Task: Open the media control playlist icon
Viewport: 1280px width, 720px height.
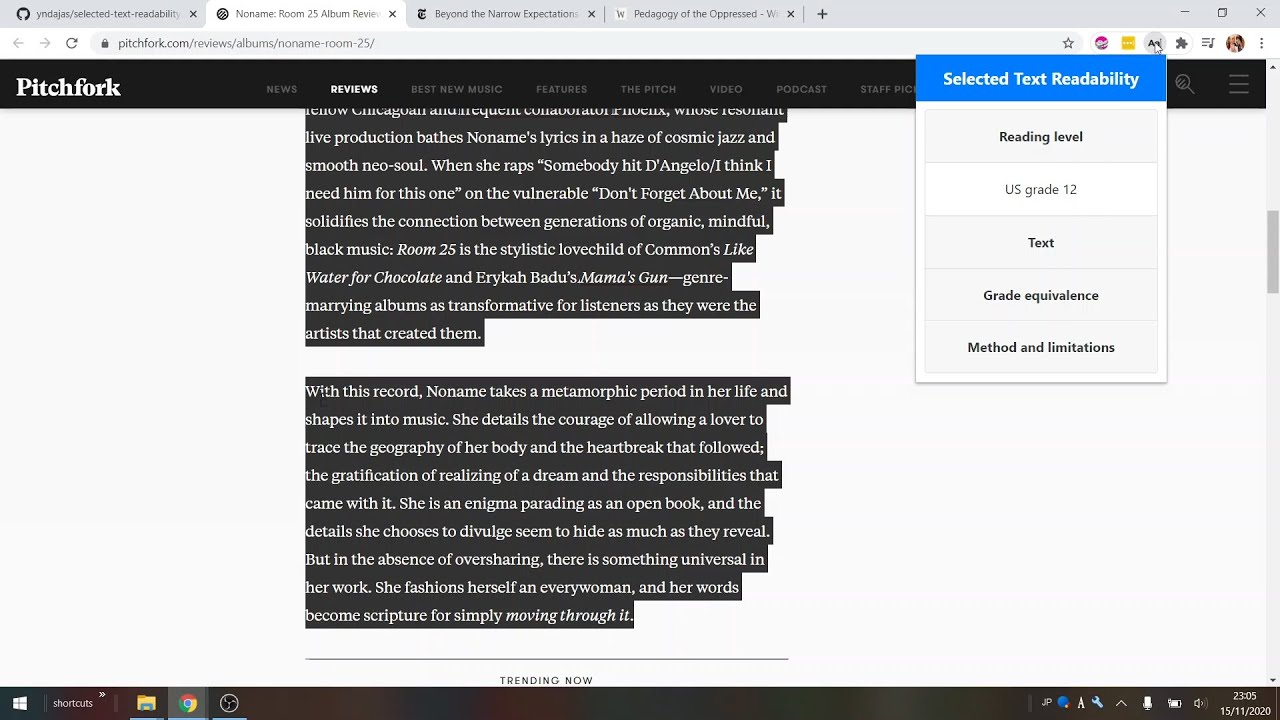Action: (x=1208, y=43)
